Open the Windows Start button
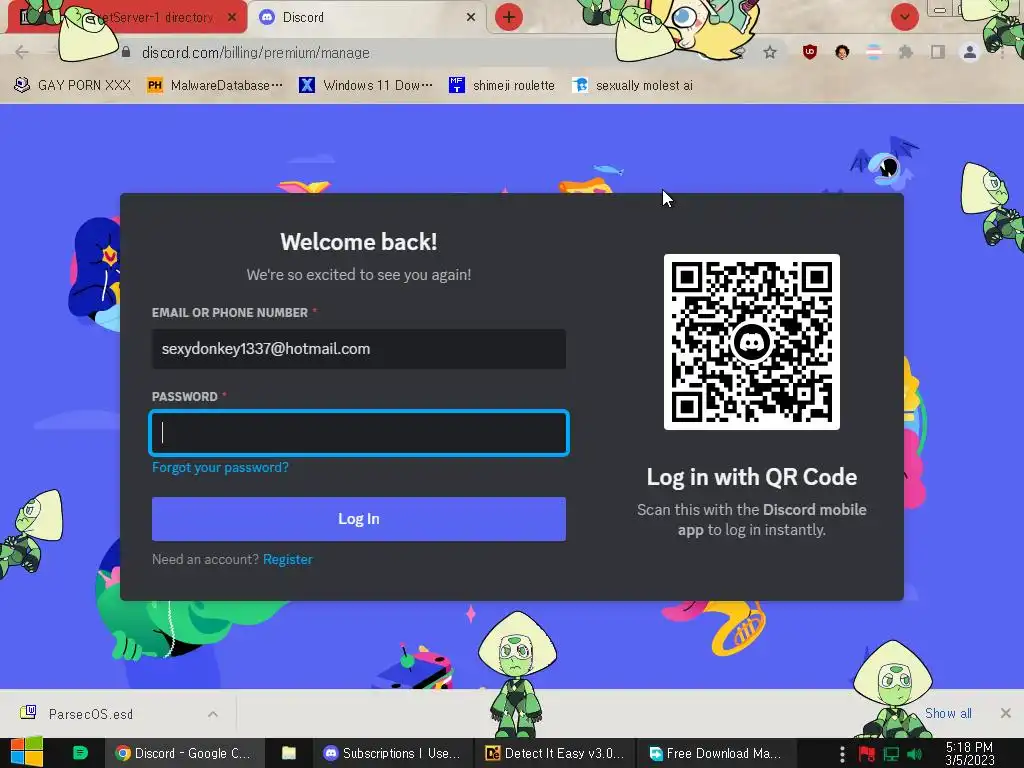The image size is (1024, 768). [x=27, y=753]
